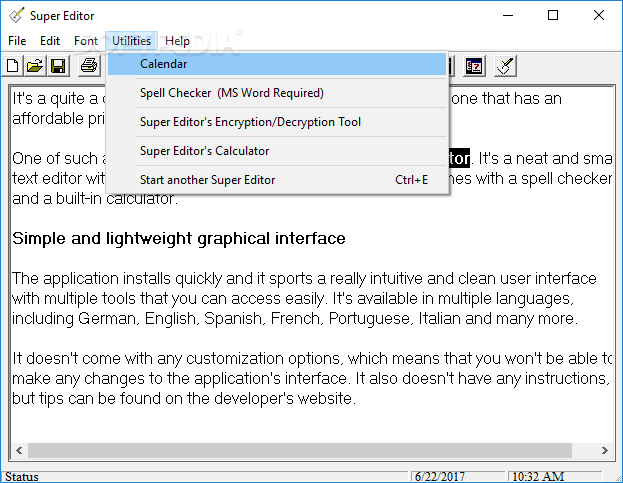Click the Save floppy disk icon
The height and width of the screenshot is (483, 623).
click(58, 66)
